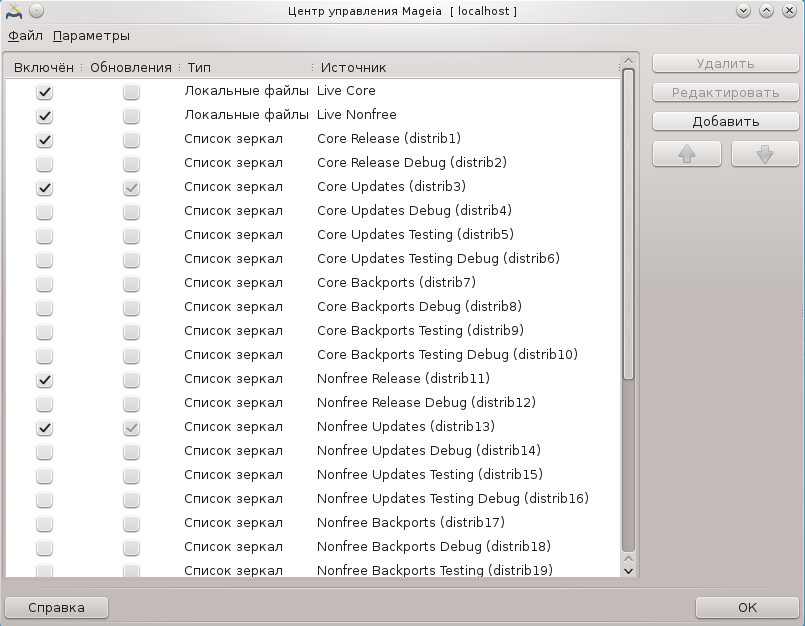This screenshot has height=626, width=805.
Task: Uncheck enabled box for Core Release (distrib1)
Action: (x=45, y=140)
